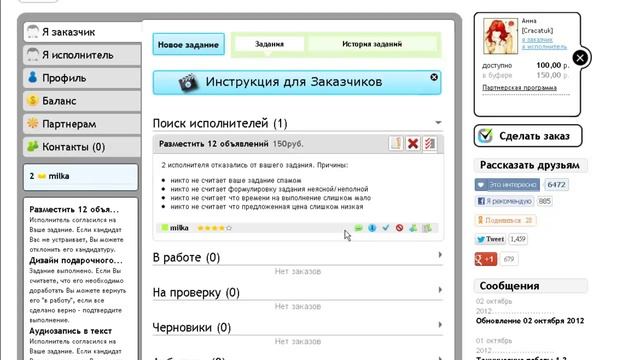The image size is (640, 360).
Task: Open 'Дизайн подарочного...' notification in sidebar
Action: pyautogui.click(x=76, y=260)
